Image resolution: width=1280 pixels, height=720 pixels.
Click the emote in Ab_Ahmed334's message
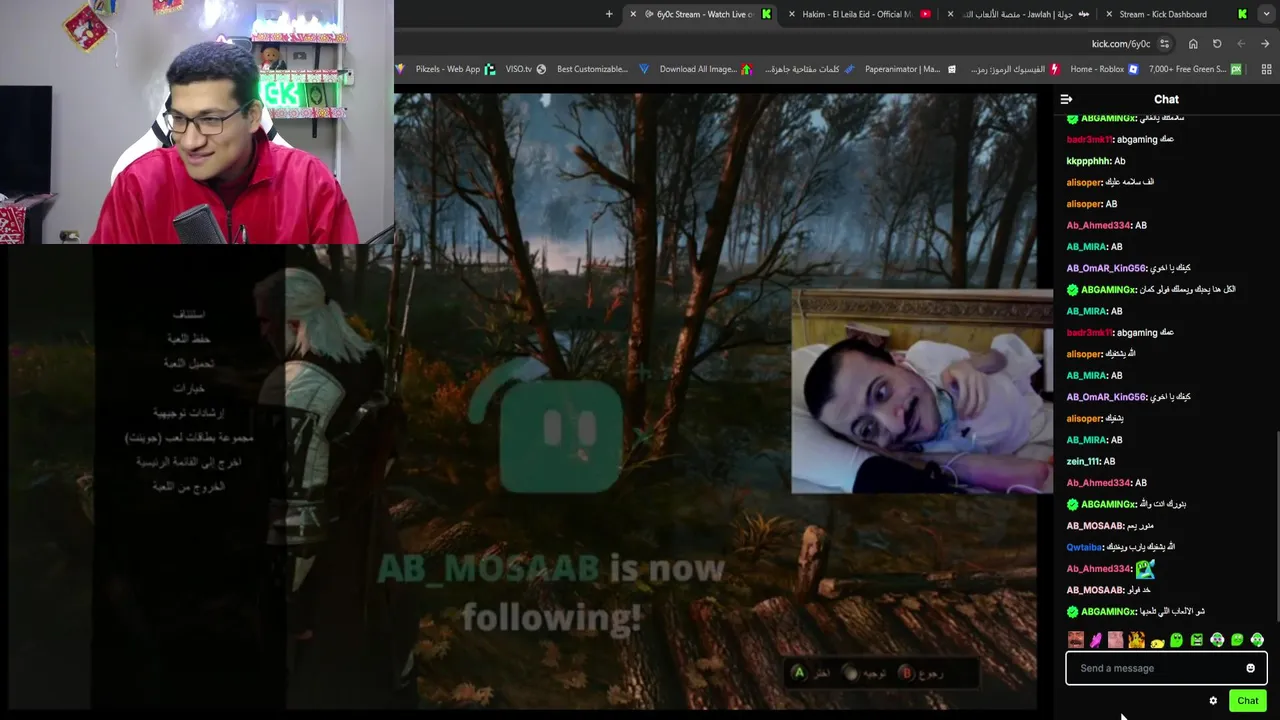1145,569
